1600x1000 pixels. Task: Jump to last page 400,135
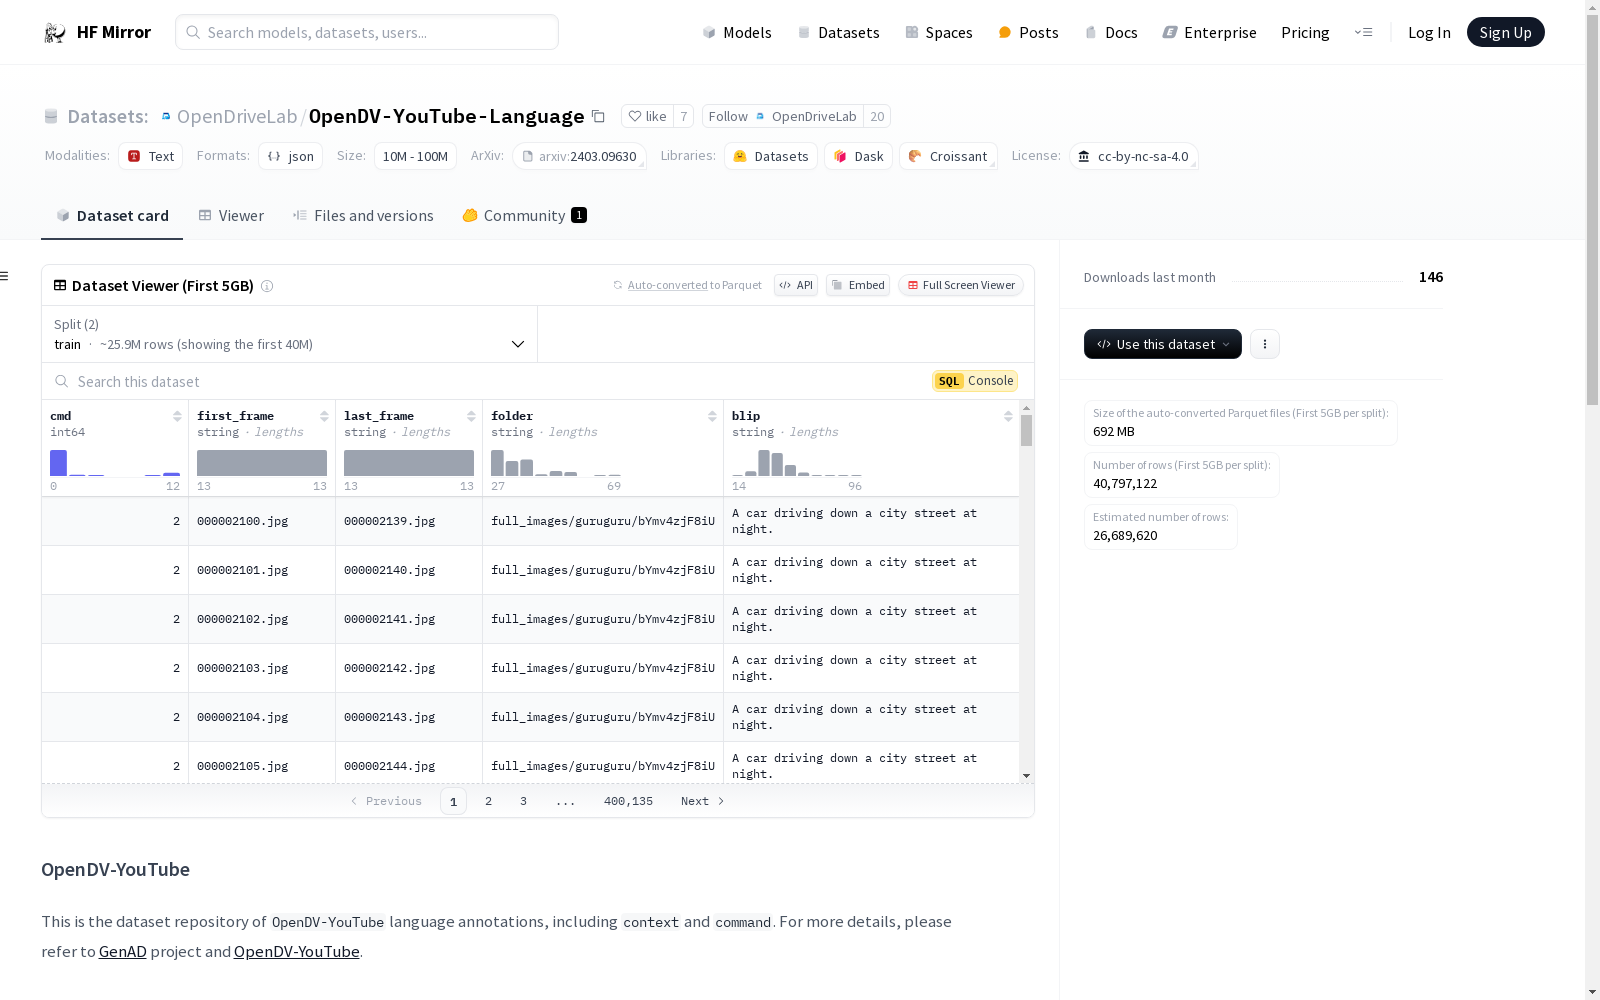pyautogui.click(x=628, y=801)
